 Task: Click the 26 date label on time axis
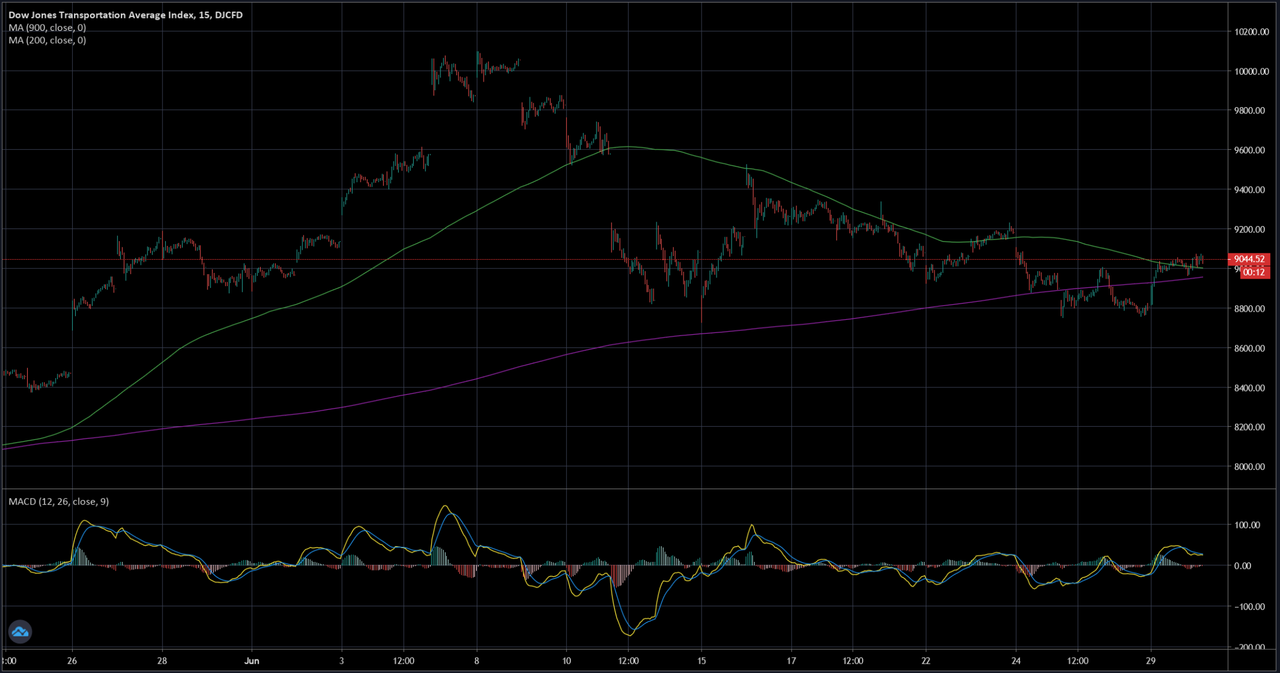(x=72, y=661)
